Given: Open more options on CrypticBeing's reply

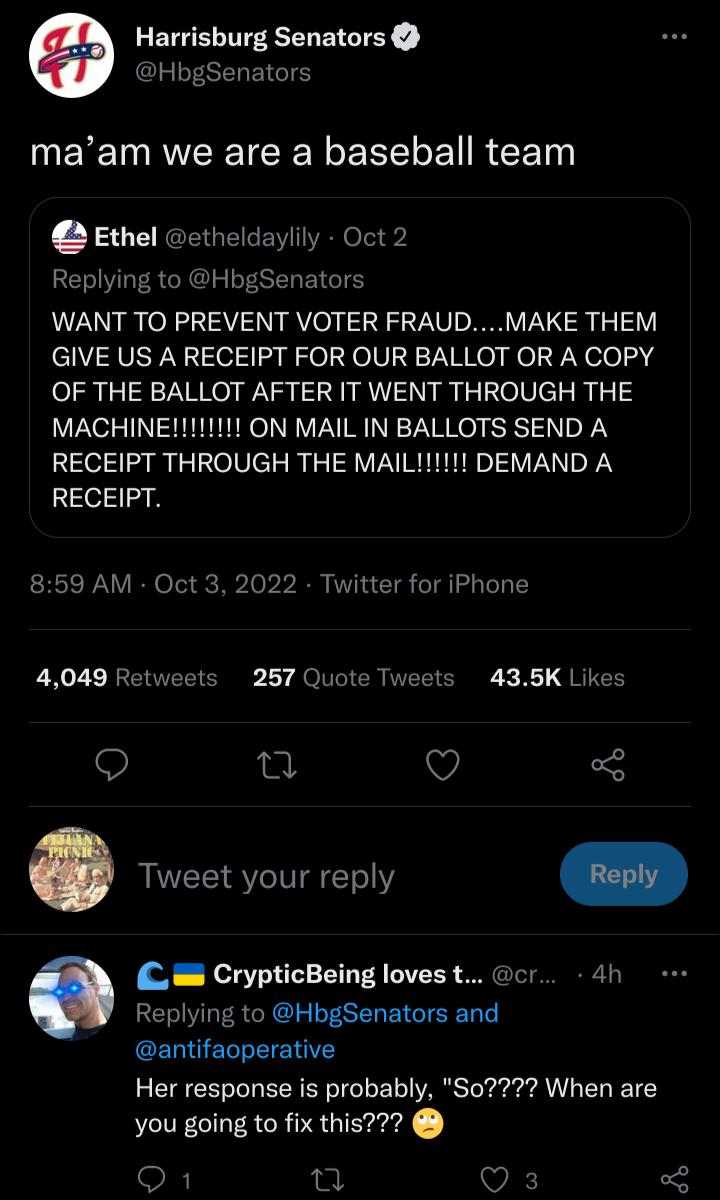Looking at the screenshot, I should (675, 973).
